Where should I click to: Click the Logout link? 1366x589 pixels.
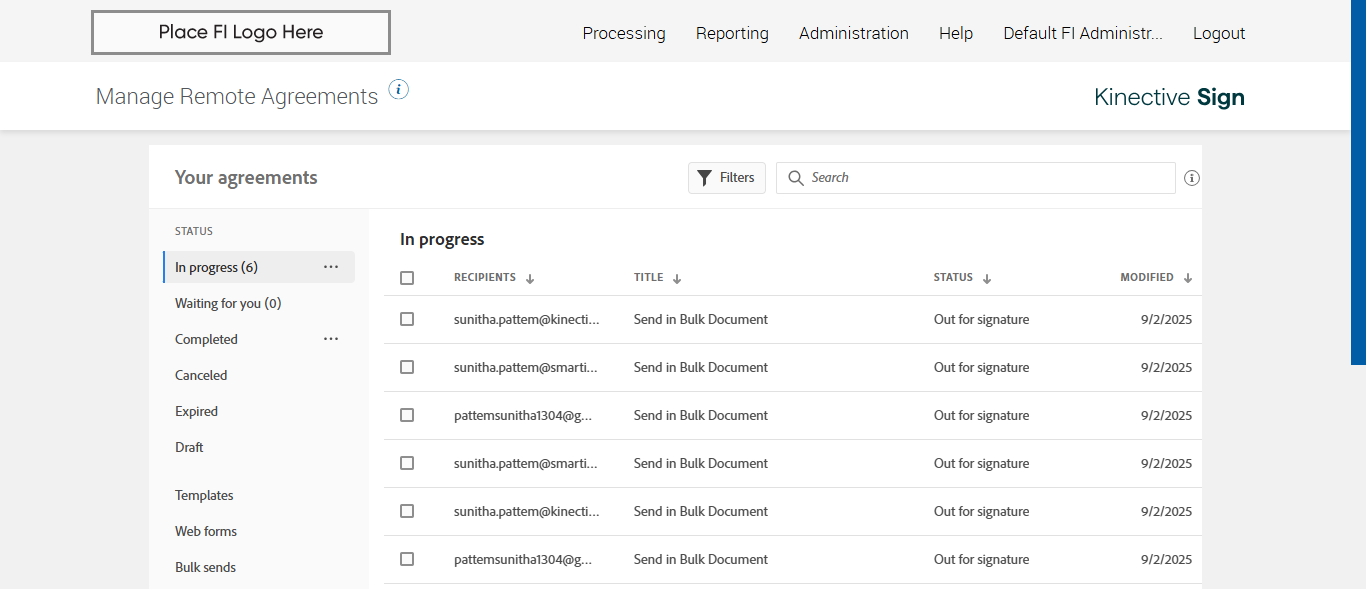1218,33
